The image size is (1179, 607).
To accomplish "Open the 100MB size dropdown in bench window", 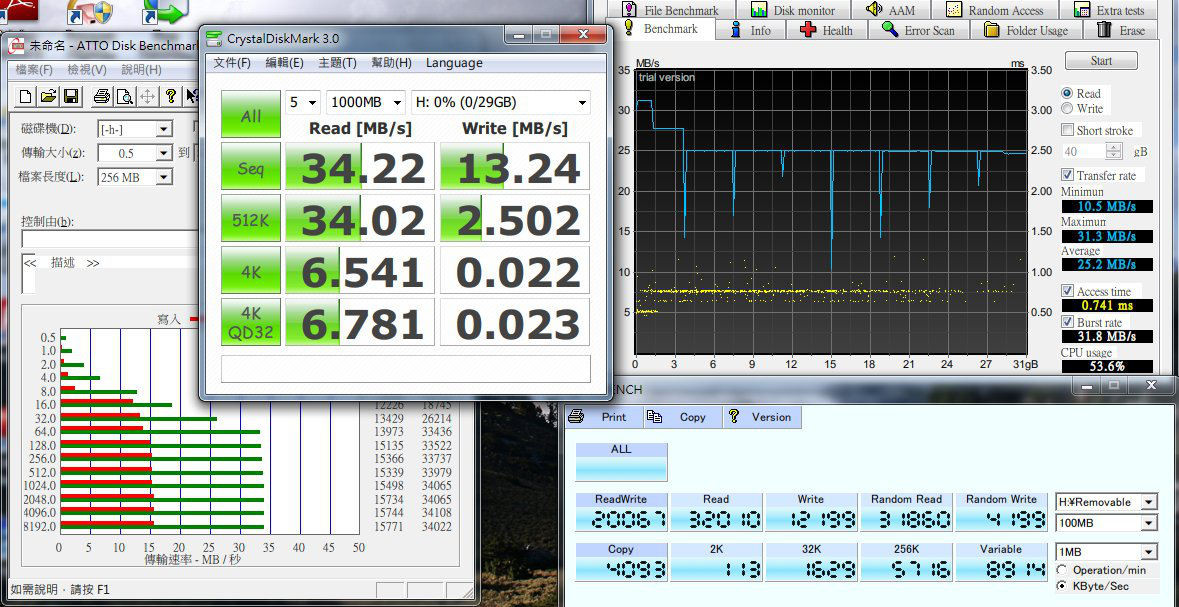I will (1107, 523).
